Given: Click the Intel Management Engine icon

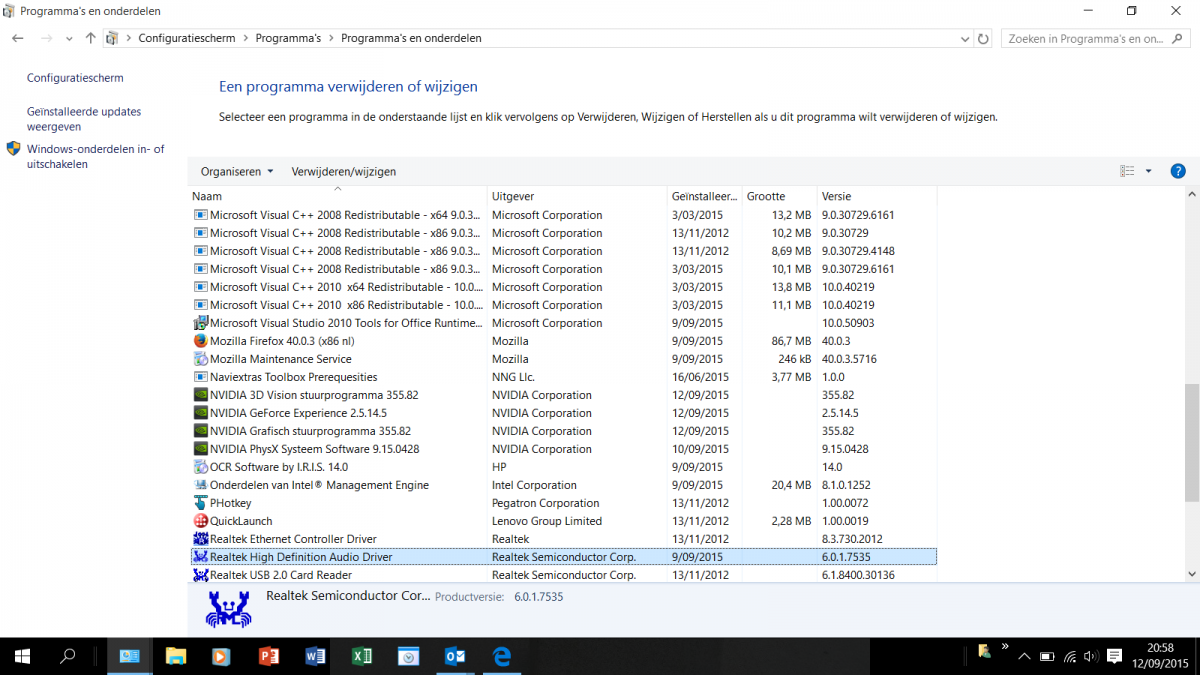Looking at the screenshot, I should tap(200, 485).
